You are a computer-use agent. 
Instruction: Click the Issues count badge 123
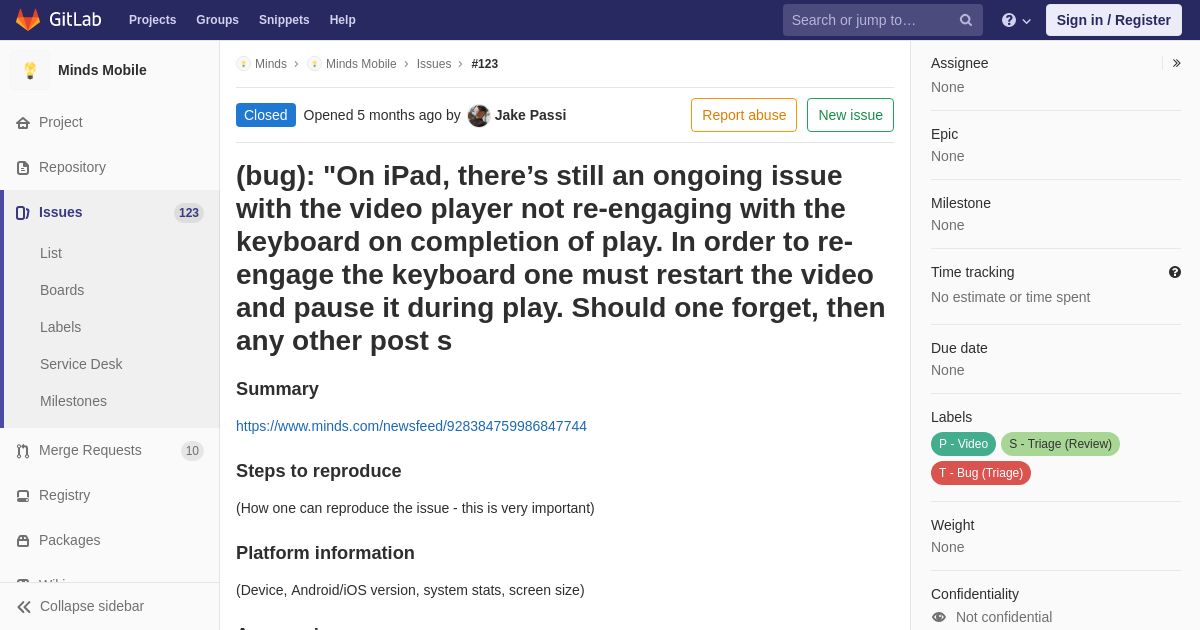coord(189,213)
